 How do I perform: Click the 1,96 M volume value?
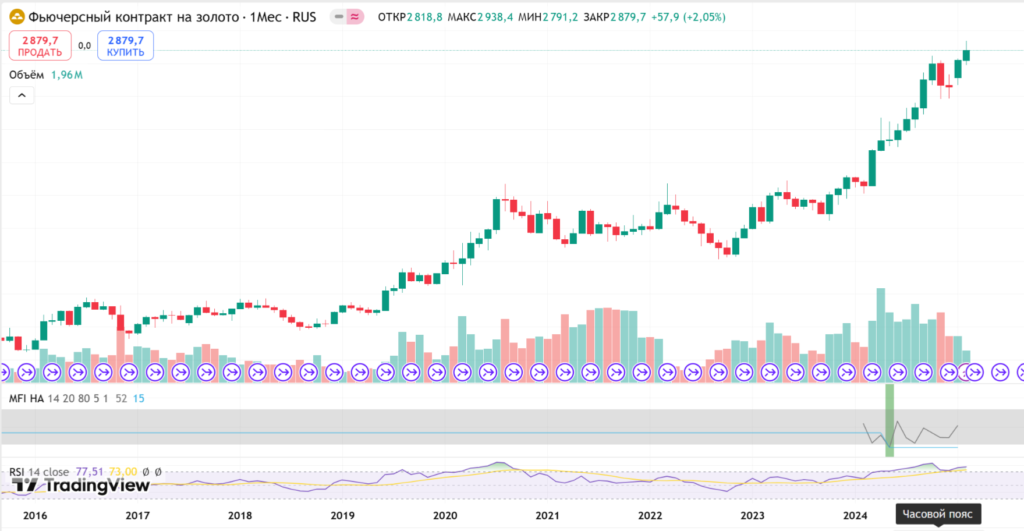(x=67, y=75)
